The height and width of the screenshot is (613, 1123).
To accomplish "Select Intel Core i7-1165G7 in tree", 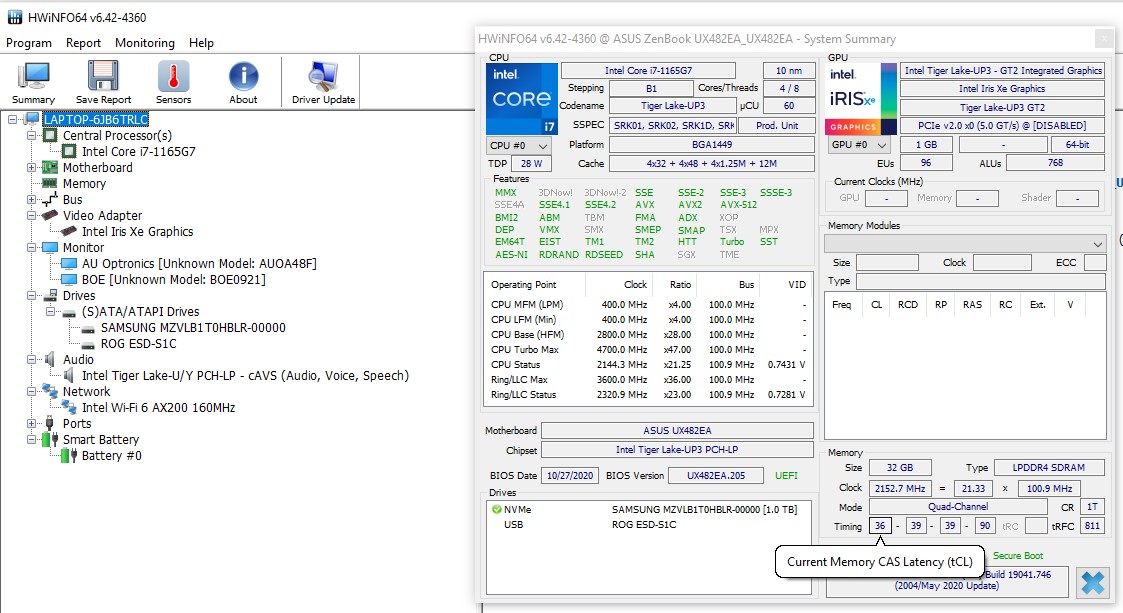I will 138,152.
